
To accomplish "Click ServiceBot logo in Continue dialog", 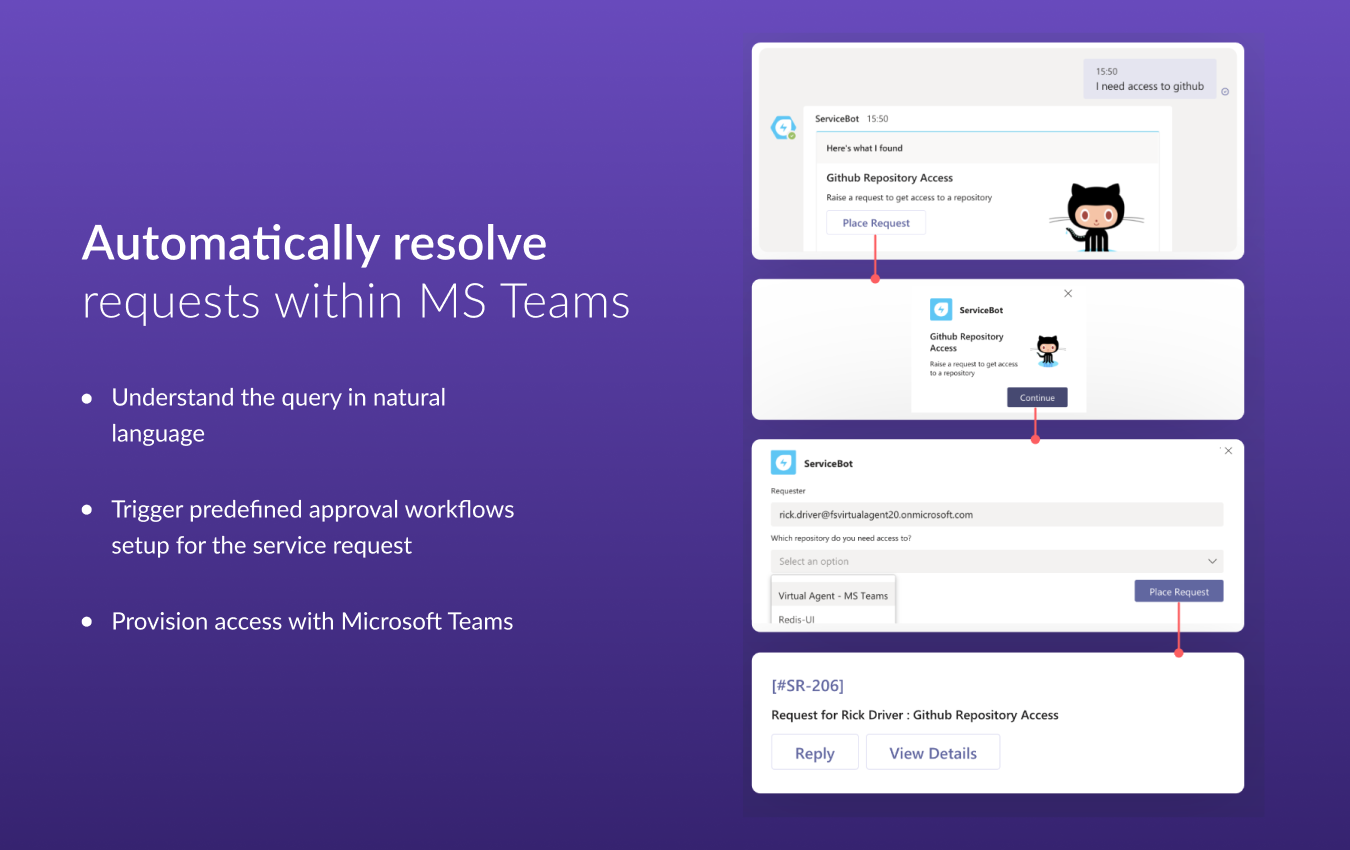I will 941,310.
